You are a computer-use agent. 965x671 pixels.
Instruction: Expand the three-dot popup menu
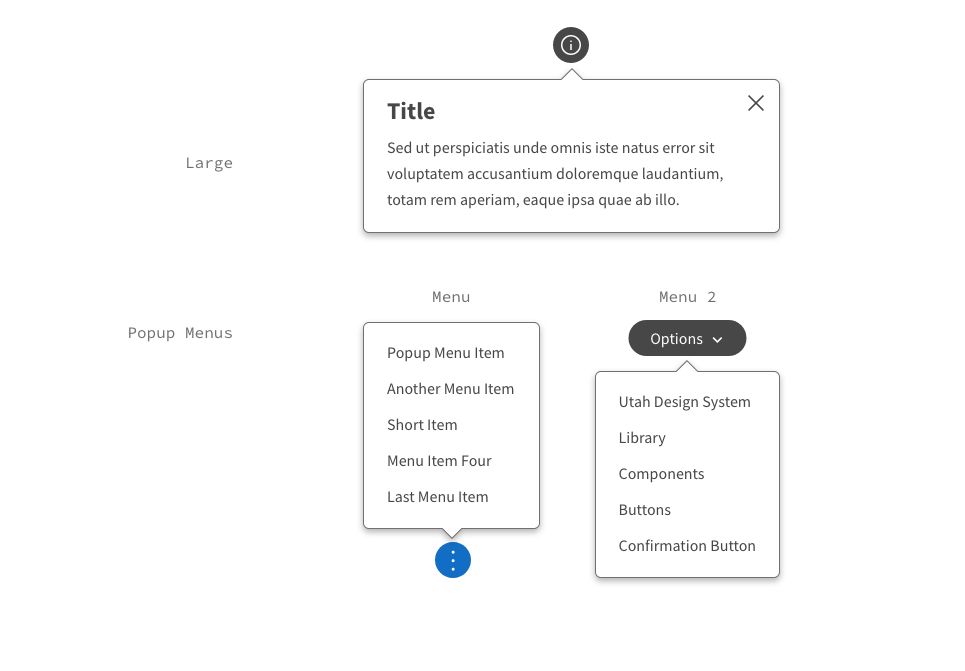click(452, 560)
